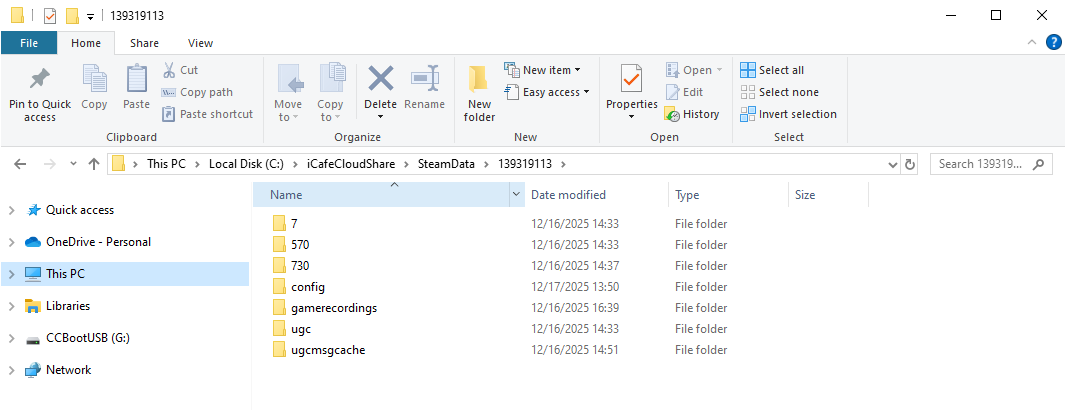Click the Pin to Quick access icon
Viewport: 1066px width, 410px height.
click(40, 80)
